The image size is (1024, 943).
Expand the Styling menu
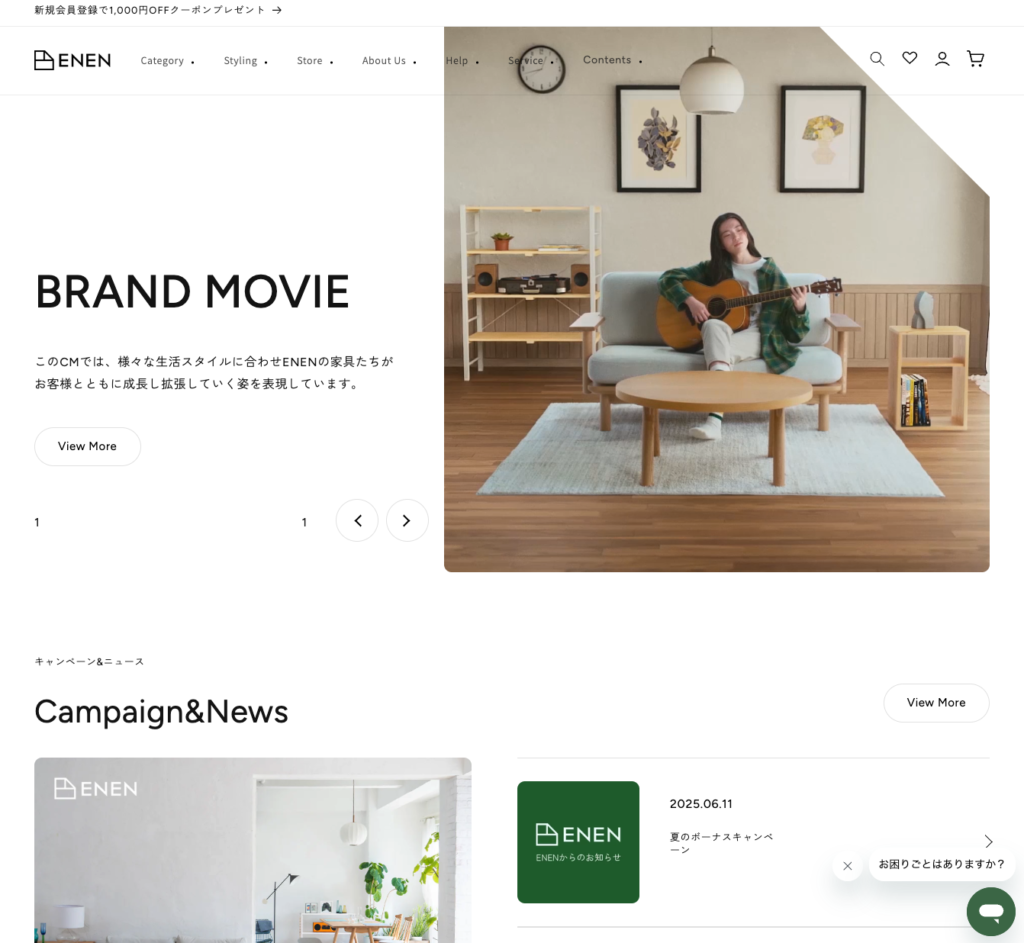point(245,61)
